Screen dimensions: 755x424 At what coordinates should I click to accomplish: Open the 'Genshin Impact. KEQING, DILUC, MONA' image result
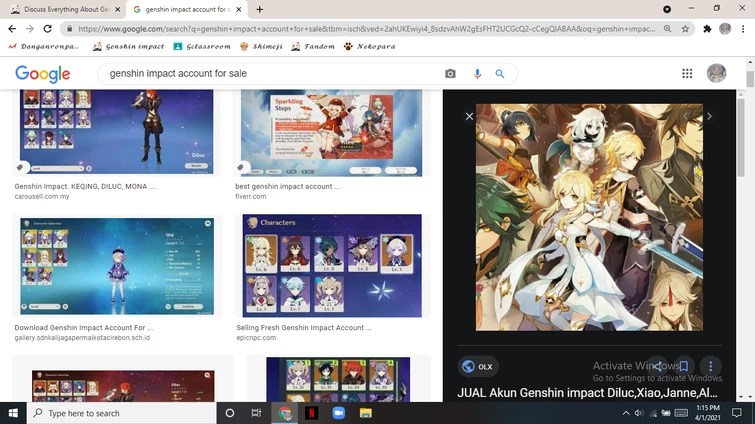tap(117, 131)
